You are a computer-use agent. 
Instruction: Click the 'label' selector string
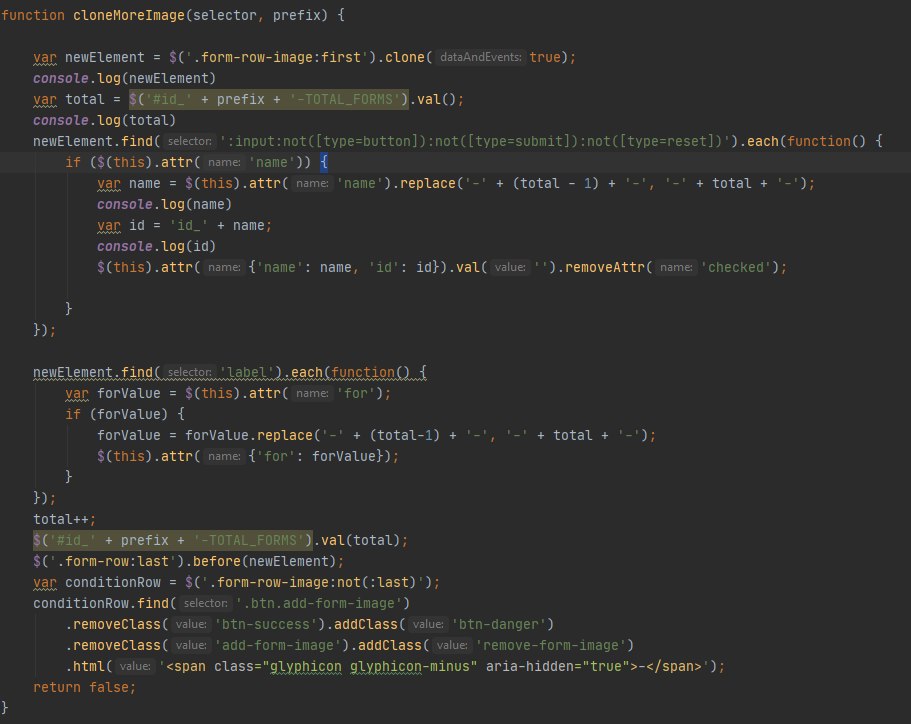tap(247, 372)
